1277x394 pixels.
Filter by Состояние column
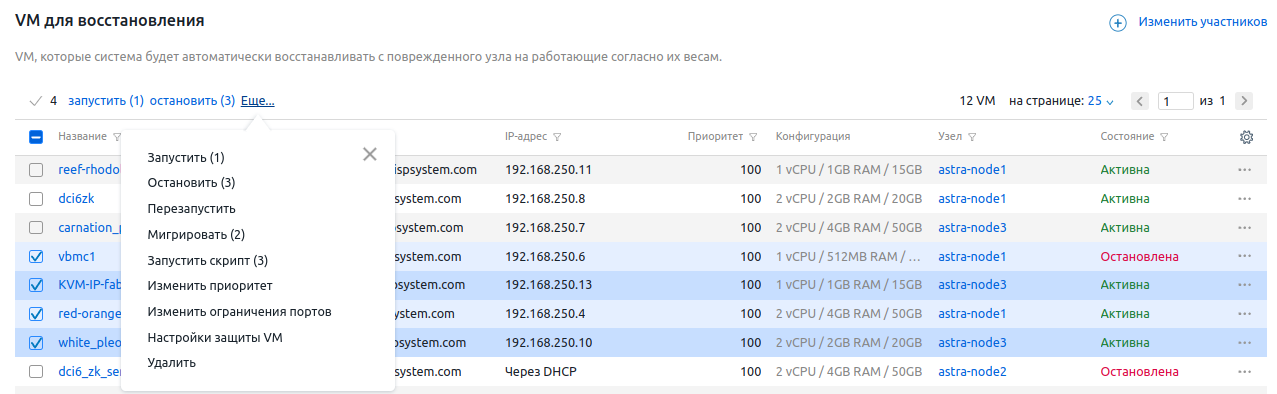[x=1164, y=137]
